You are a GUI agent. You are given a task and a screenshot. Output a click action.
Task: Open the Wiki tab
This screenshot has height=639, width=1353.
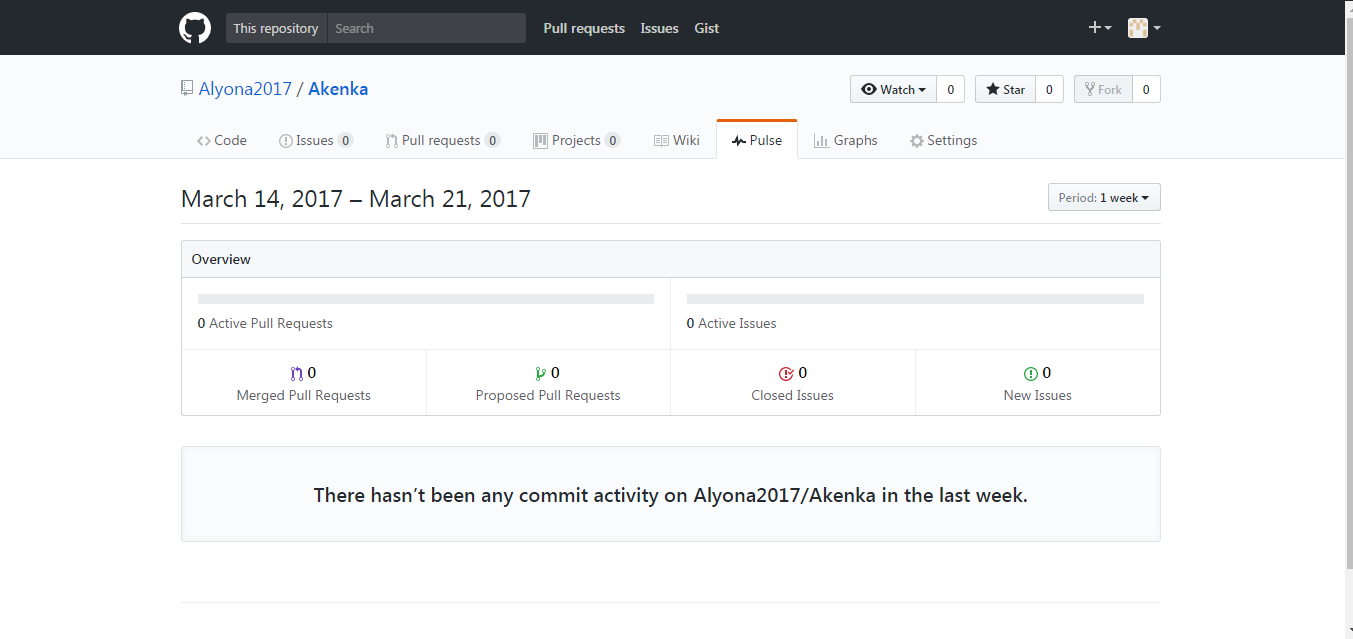click(x=676, y=140)
